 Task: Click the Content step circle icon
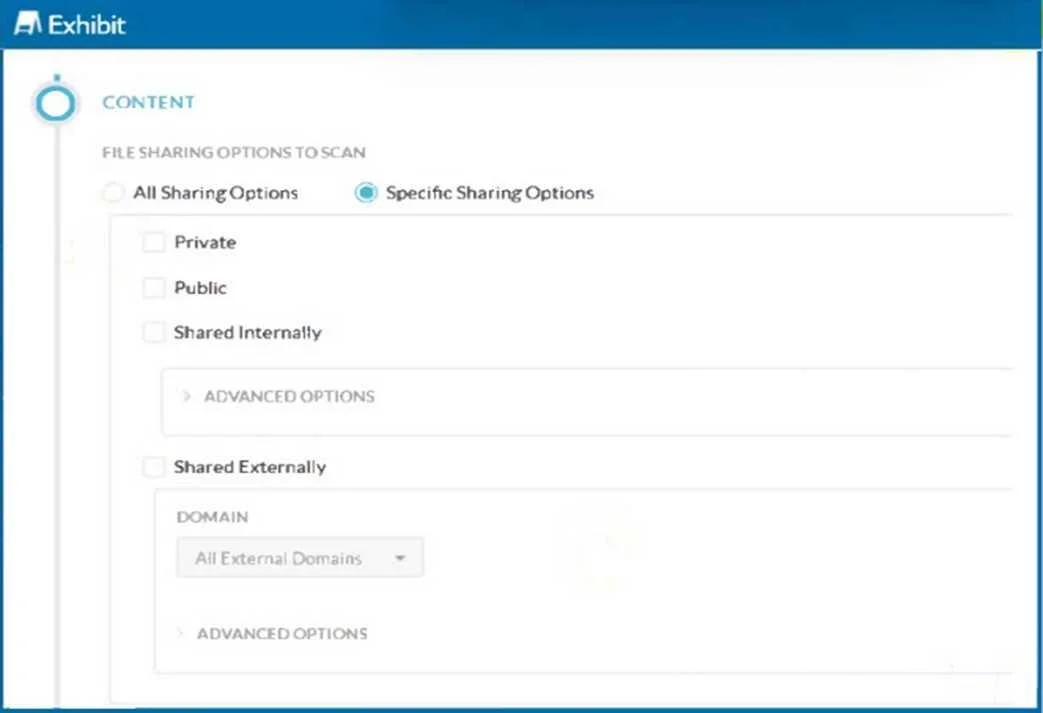point(56,103)
